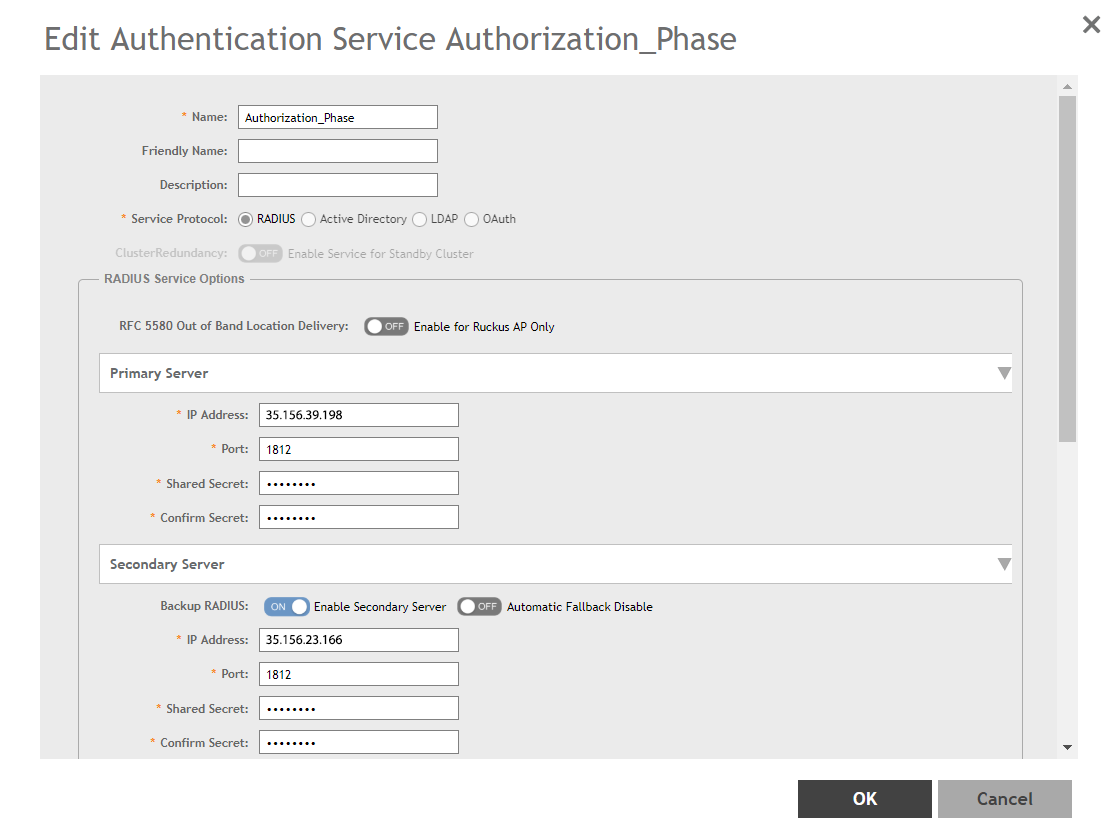This screenshot has height=835, width=1116.
Task: Change the secondary server Port value
Action: coord(358,673)
